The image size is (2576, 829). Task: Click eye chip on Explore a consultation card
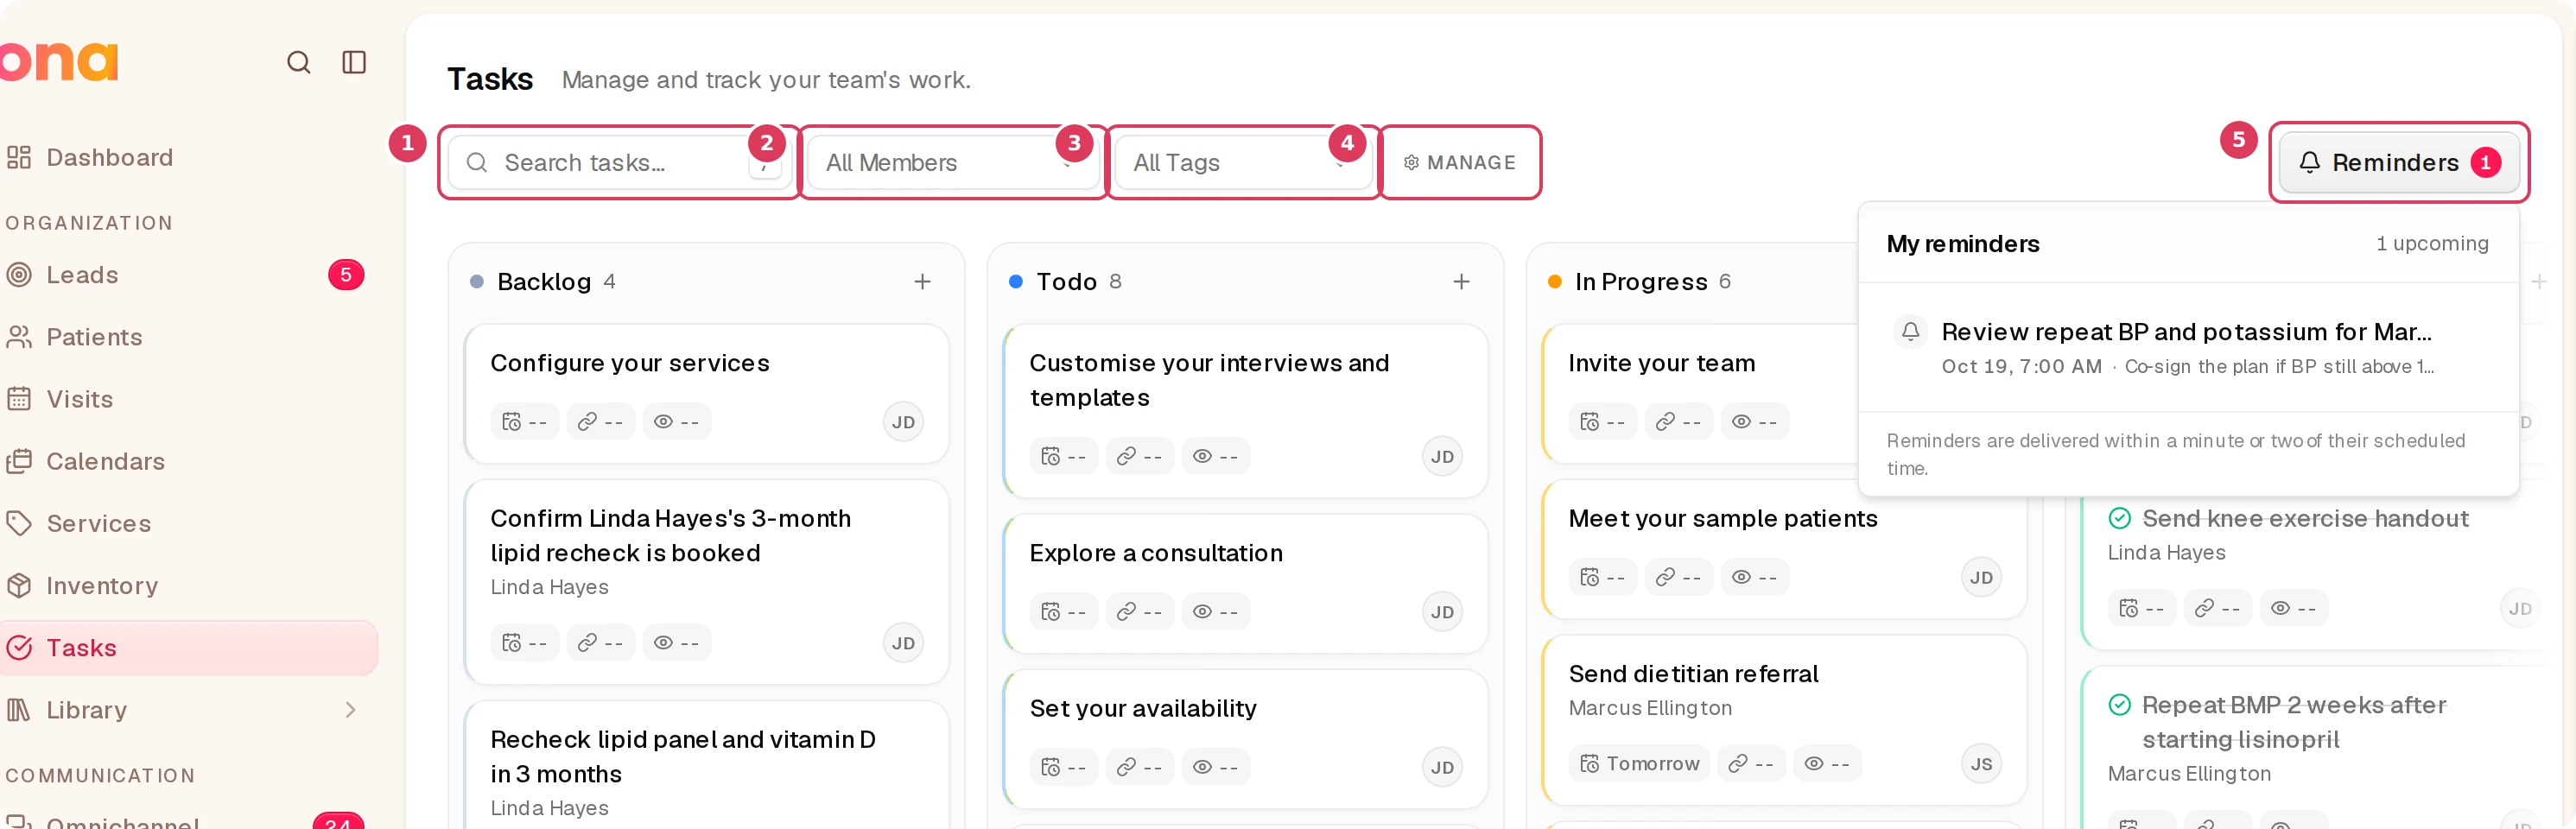coord(1215,612)
